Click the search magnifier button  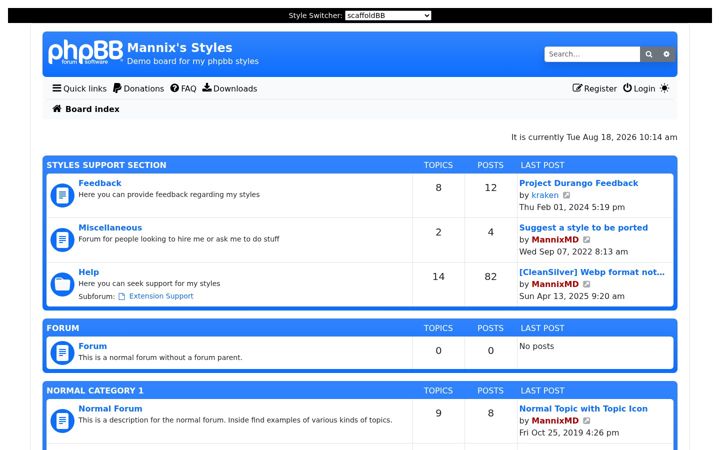pos(648,54)
